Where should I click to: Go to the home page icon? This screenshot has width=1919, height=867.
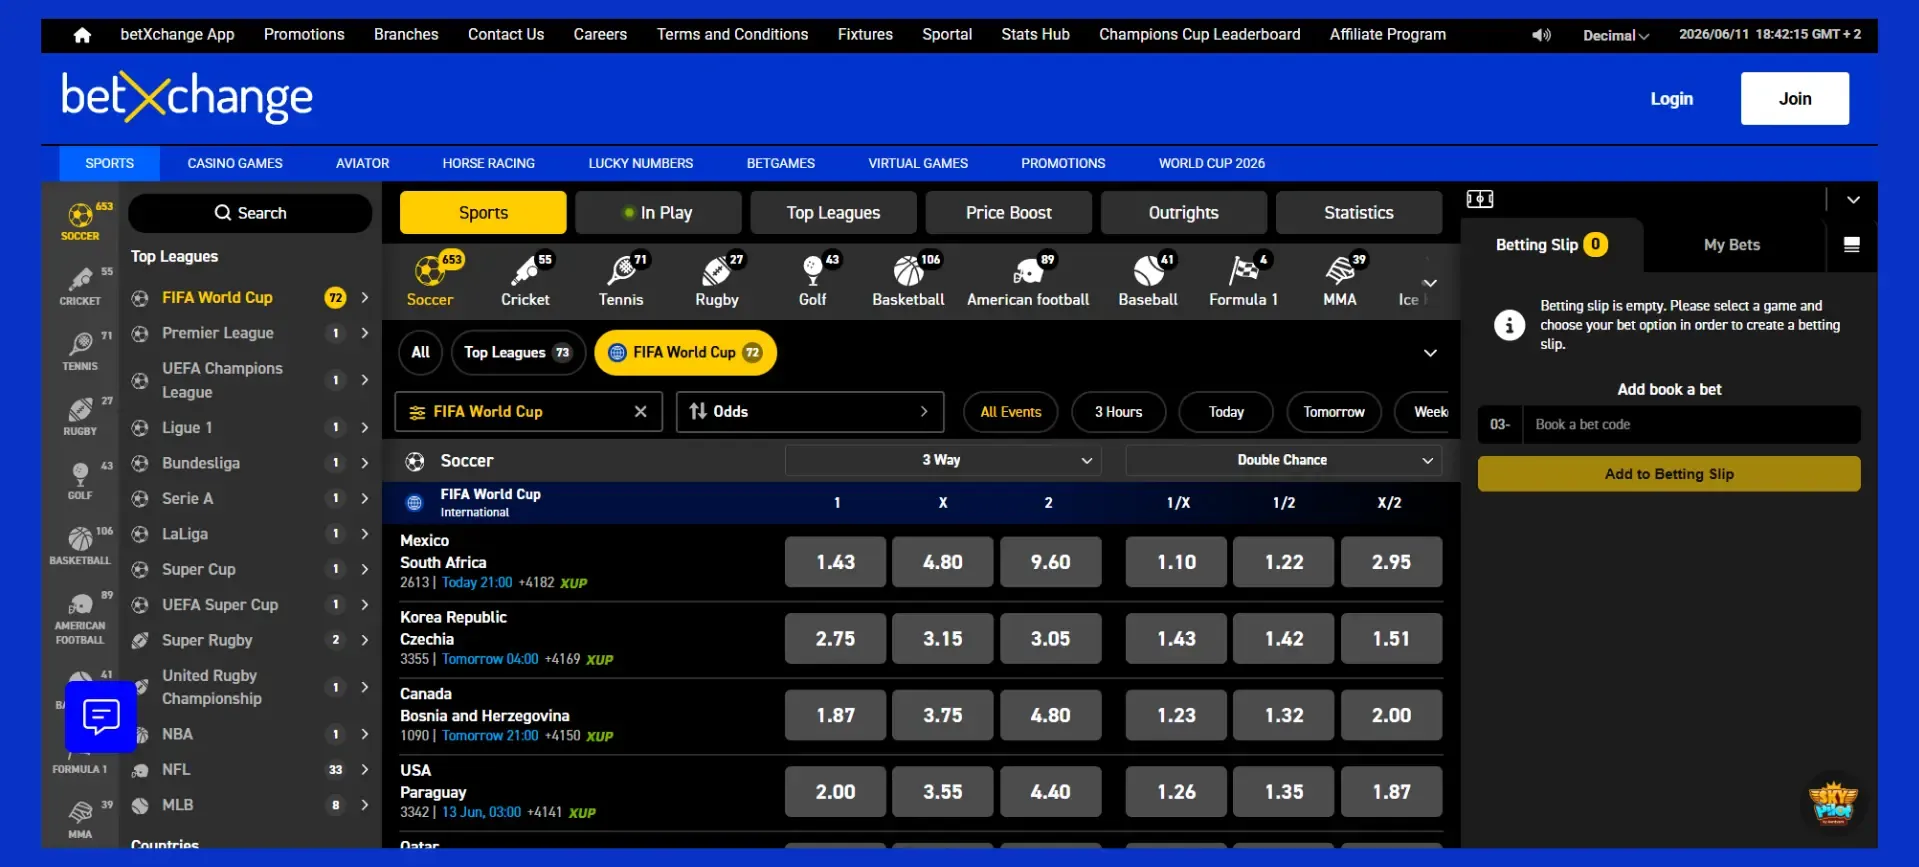(82, 35)
